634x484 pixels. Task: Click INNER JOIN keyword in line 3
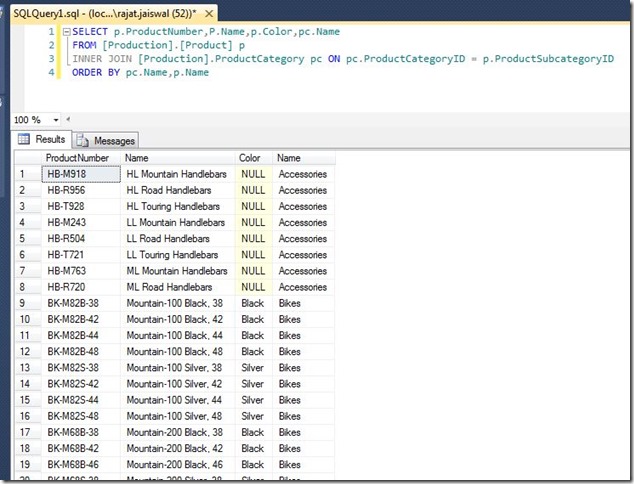click(x=102, y=59)
